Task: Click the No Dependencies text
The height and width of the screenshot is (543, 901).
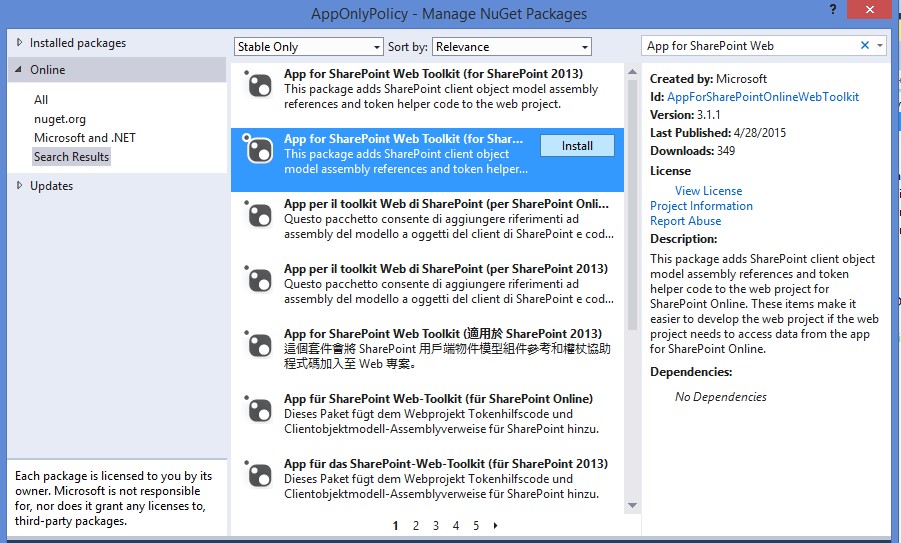Action: (721, 396)
